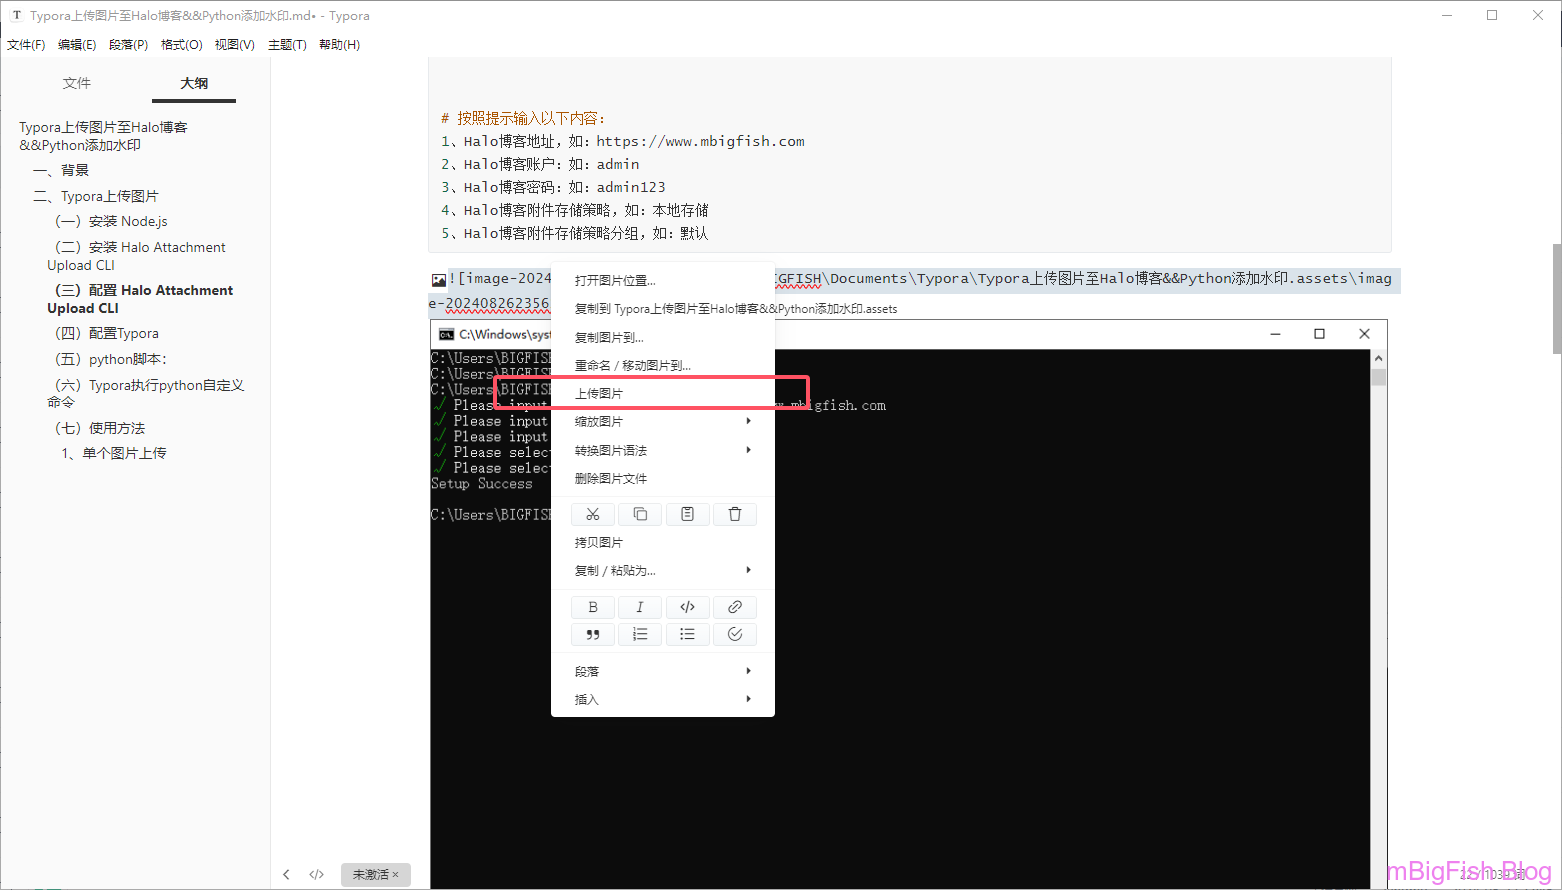Go to outline item （二）安装 Halo Attachment Upload CLI

(136, 256)
